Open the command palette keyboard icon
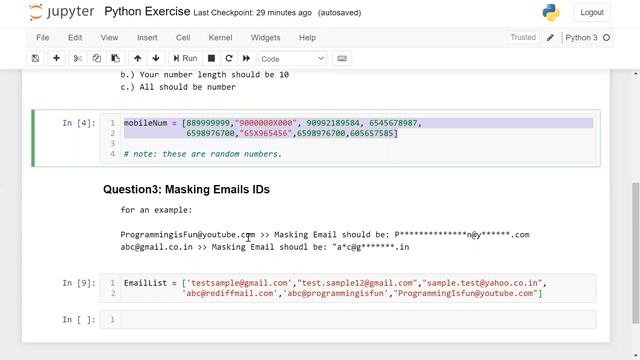This screenshot has height=360, width=640. tap(342, 58)
